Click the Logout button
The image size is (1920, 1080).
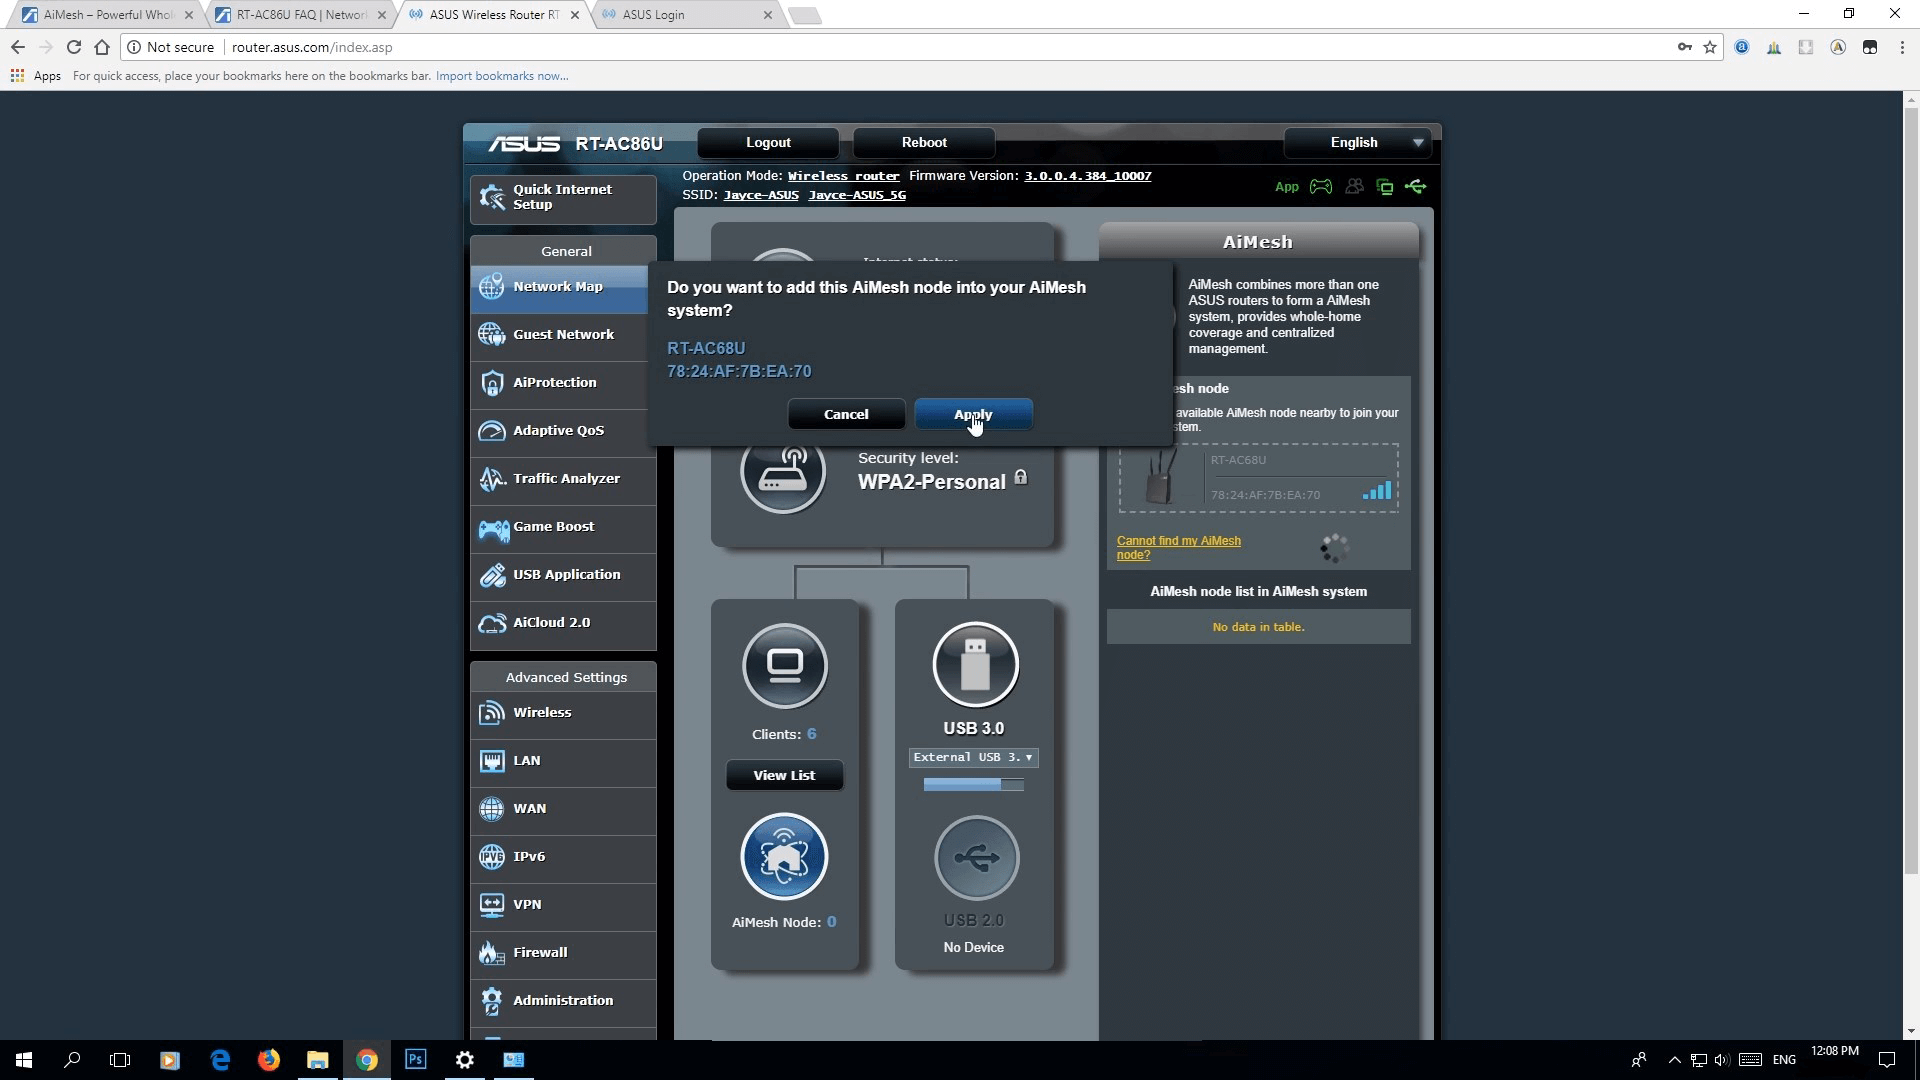pos(768,143)
